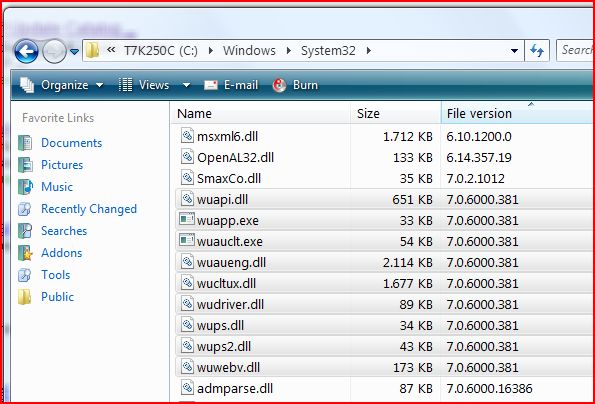This screenshot has height=404, width=595.
Task: Select file wuauclt.exe
Action: pos(230,242)
